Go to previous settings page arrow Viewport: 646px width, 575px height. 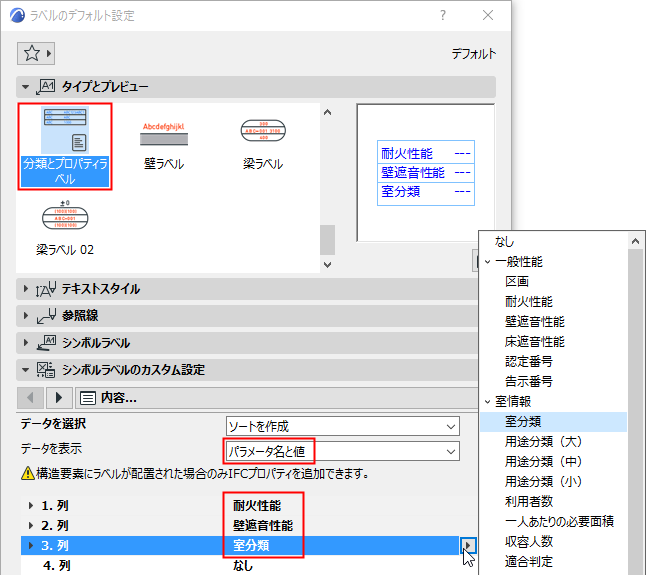(x=30, y=397)
